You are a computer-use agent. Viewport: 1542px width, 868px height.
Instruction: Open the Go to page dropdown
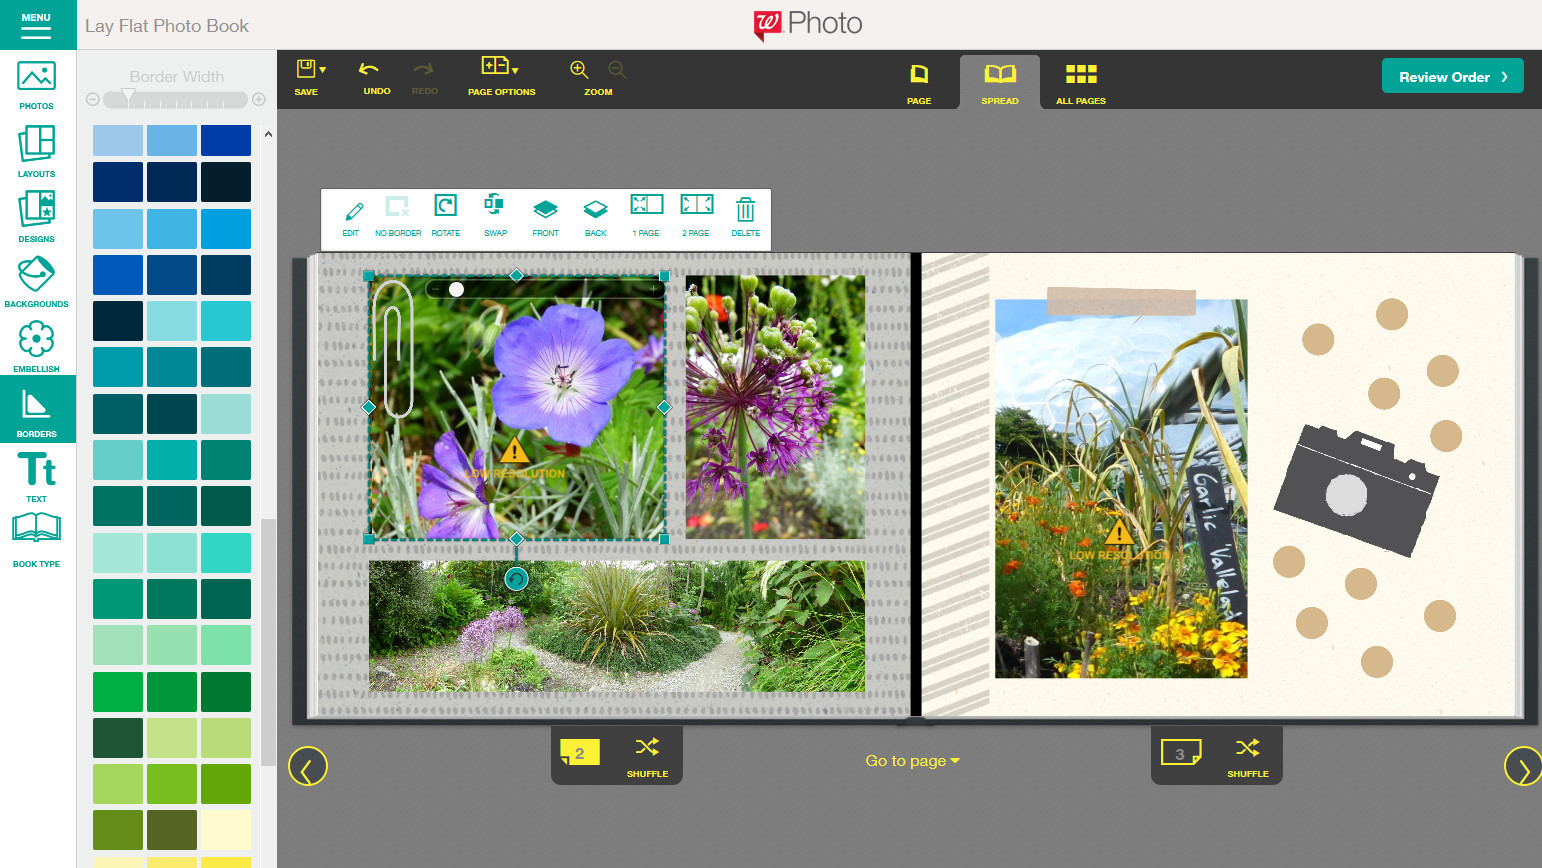[913, 761]
